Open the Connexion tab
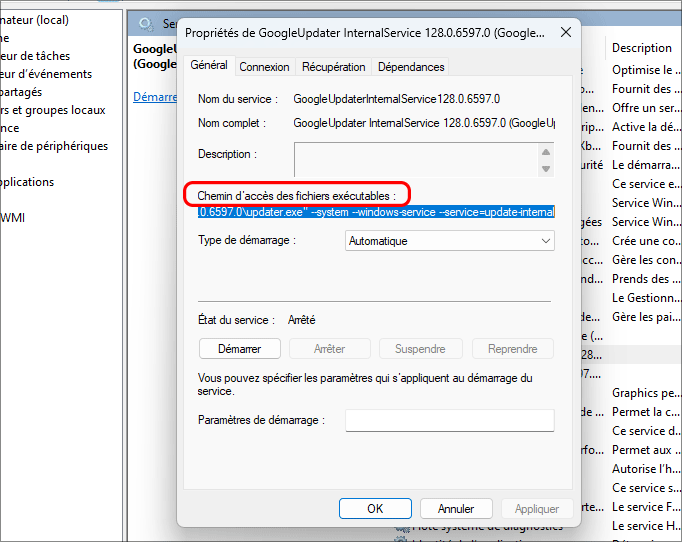 click(x=265, y=67)
